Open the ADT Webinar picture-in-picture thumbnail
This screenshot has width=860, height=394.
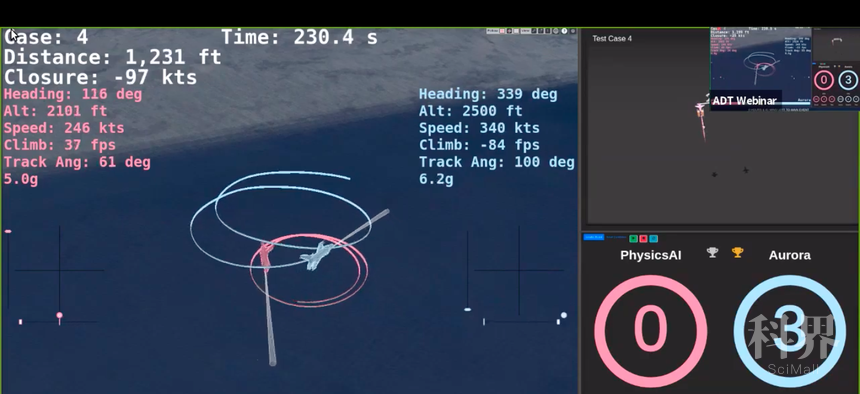(x=761, y=69)
